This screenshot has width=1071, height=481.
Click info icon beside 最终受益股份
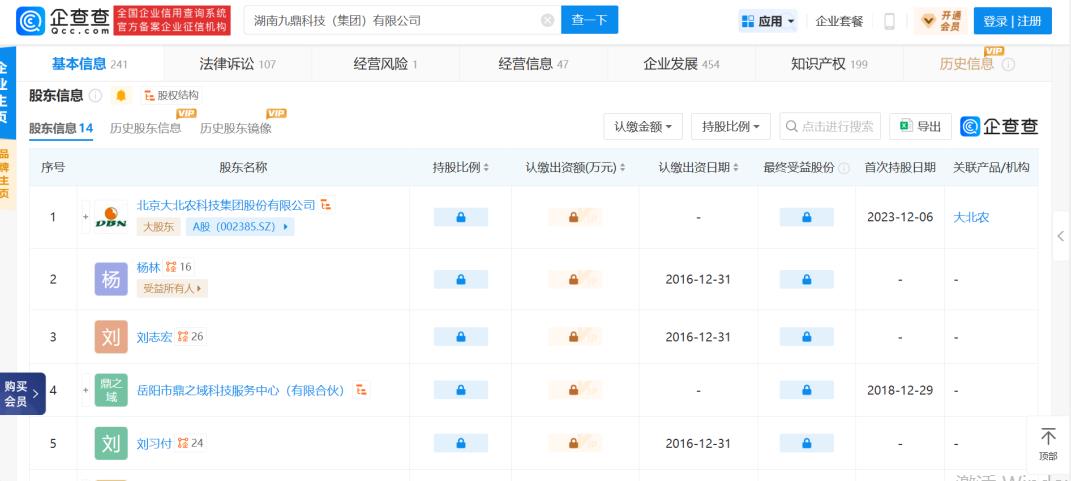pos(844,168)
